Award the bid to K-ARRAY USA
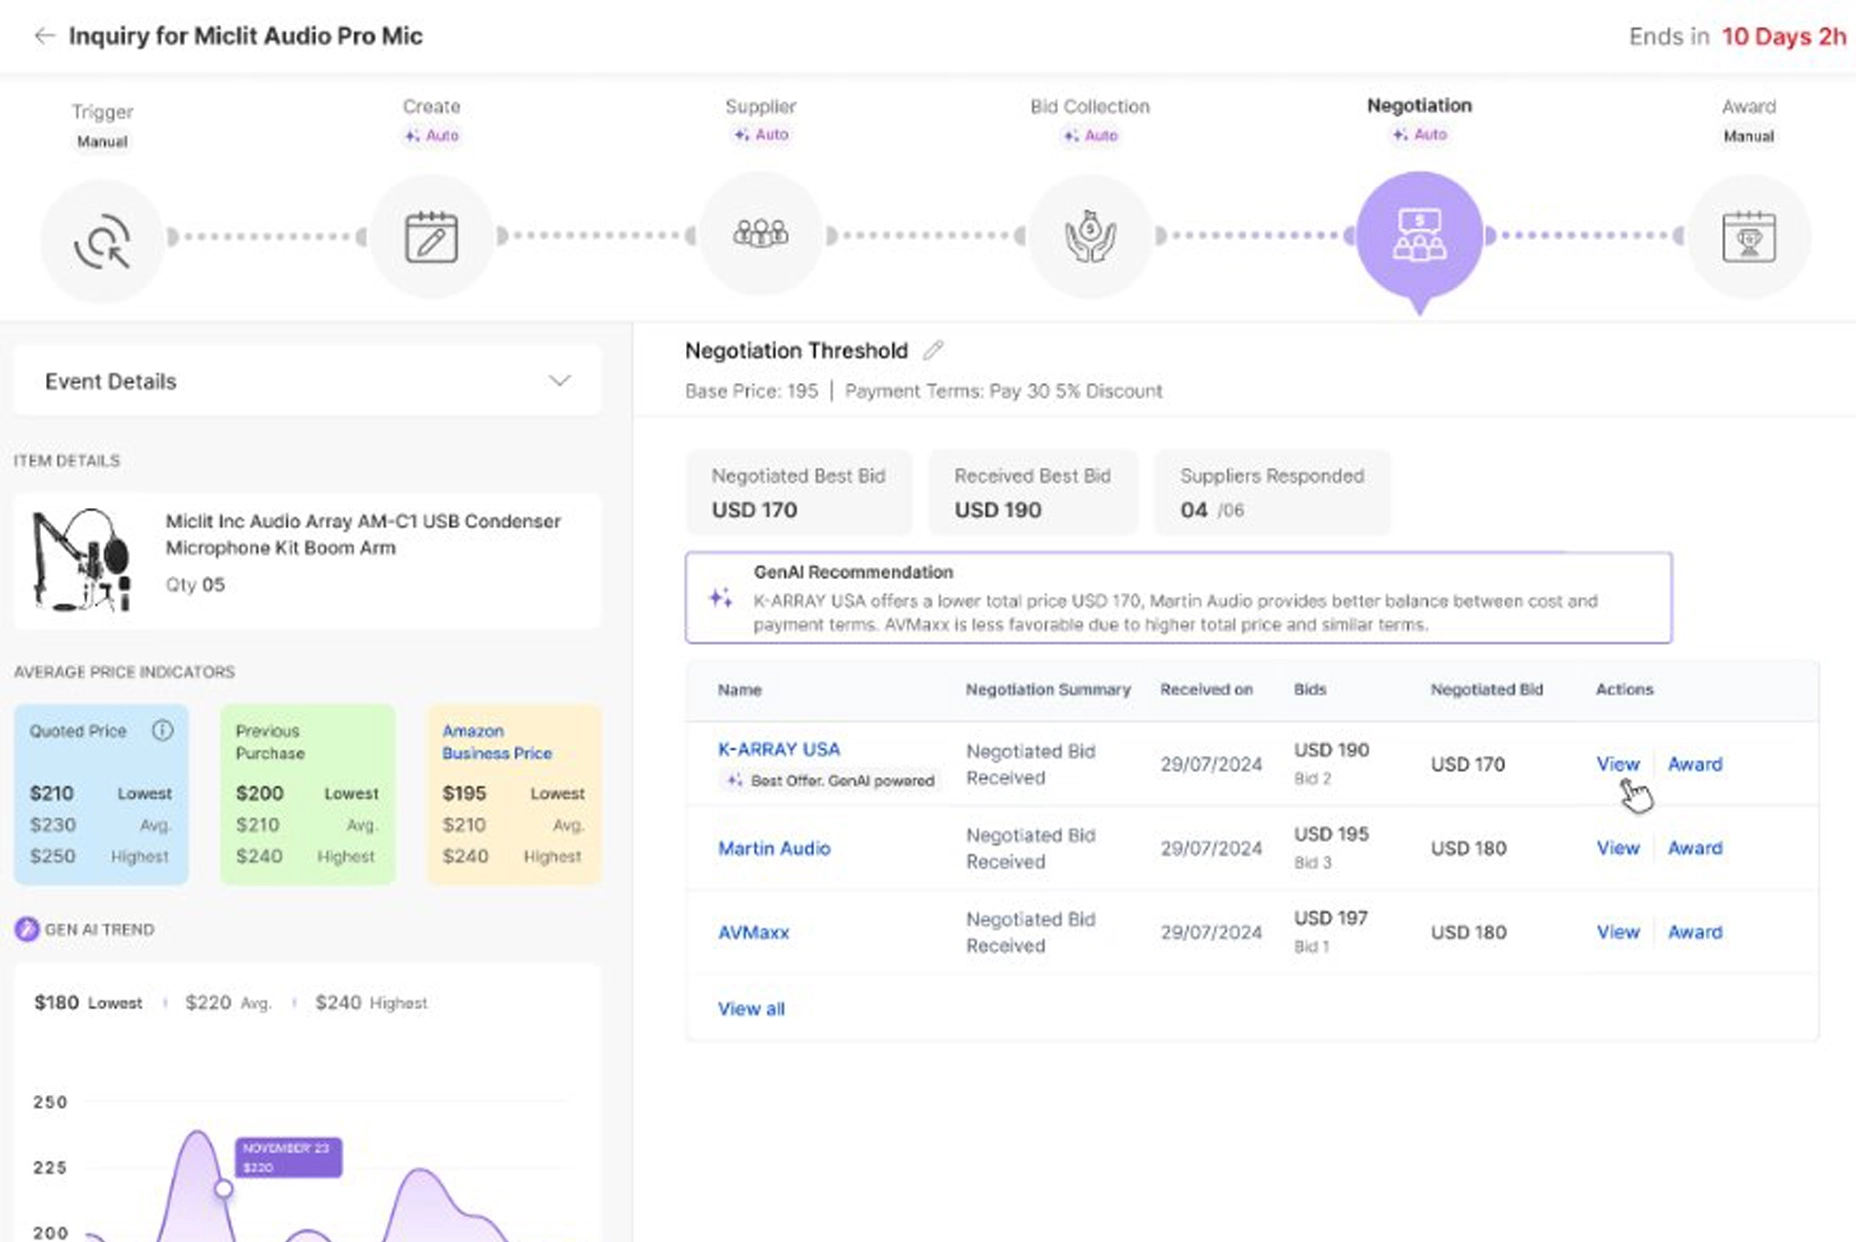1856x1242 pixels. click(1694, 764)
